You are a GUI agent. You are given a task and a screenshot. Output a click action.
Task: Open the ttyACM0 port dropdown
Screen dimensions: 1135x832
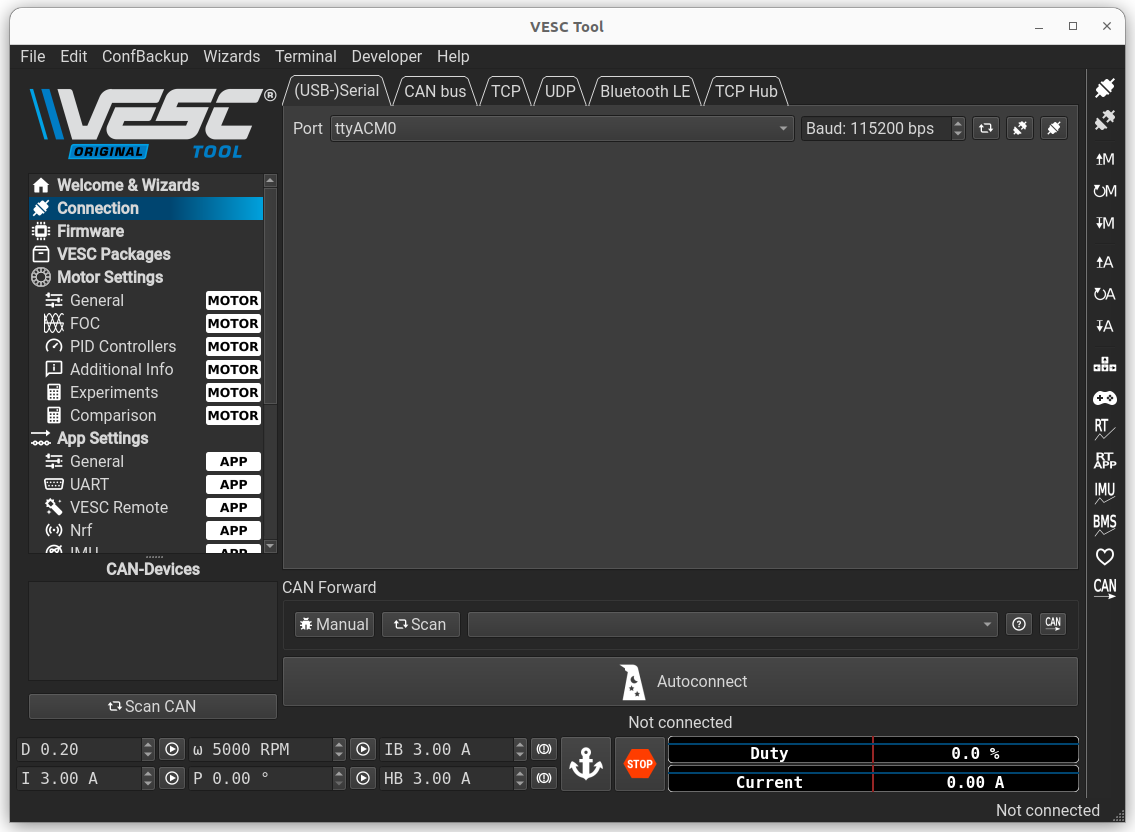(562, 128)
